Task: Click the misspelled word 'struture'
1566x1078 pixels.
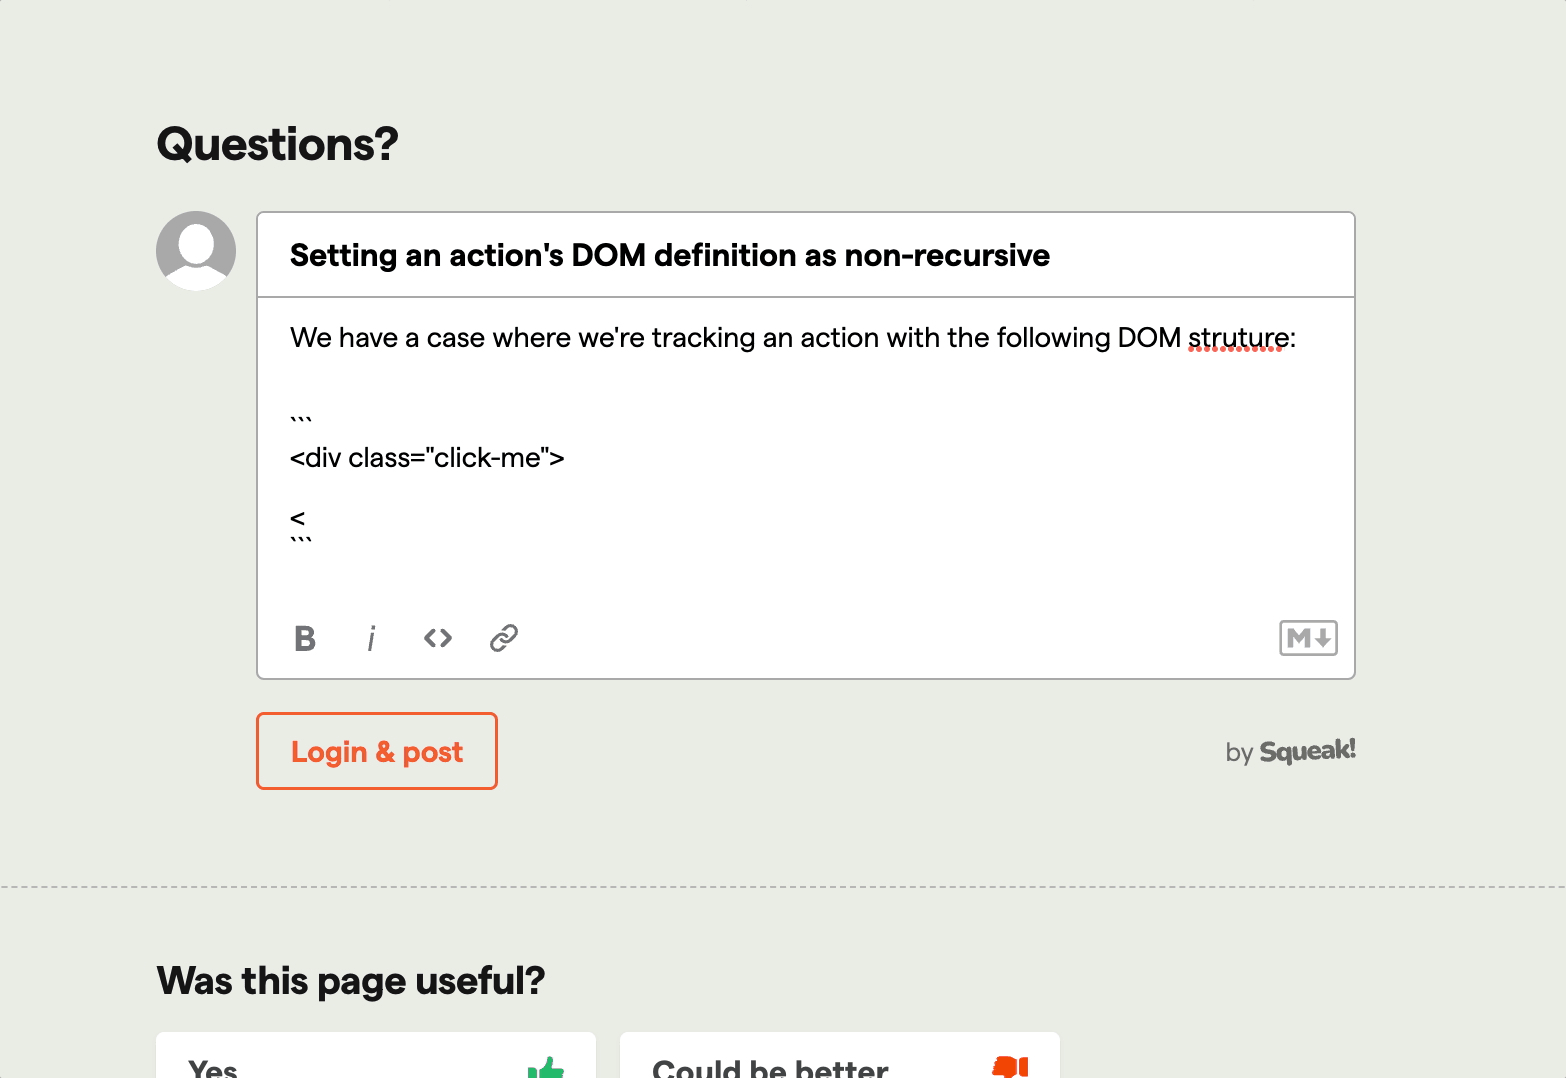Action: click(1238, 338)
